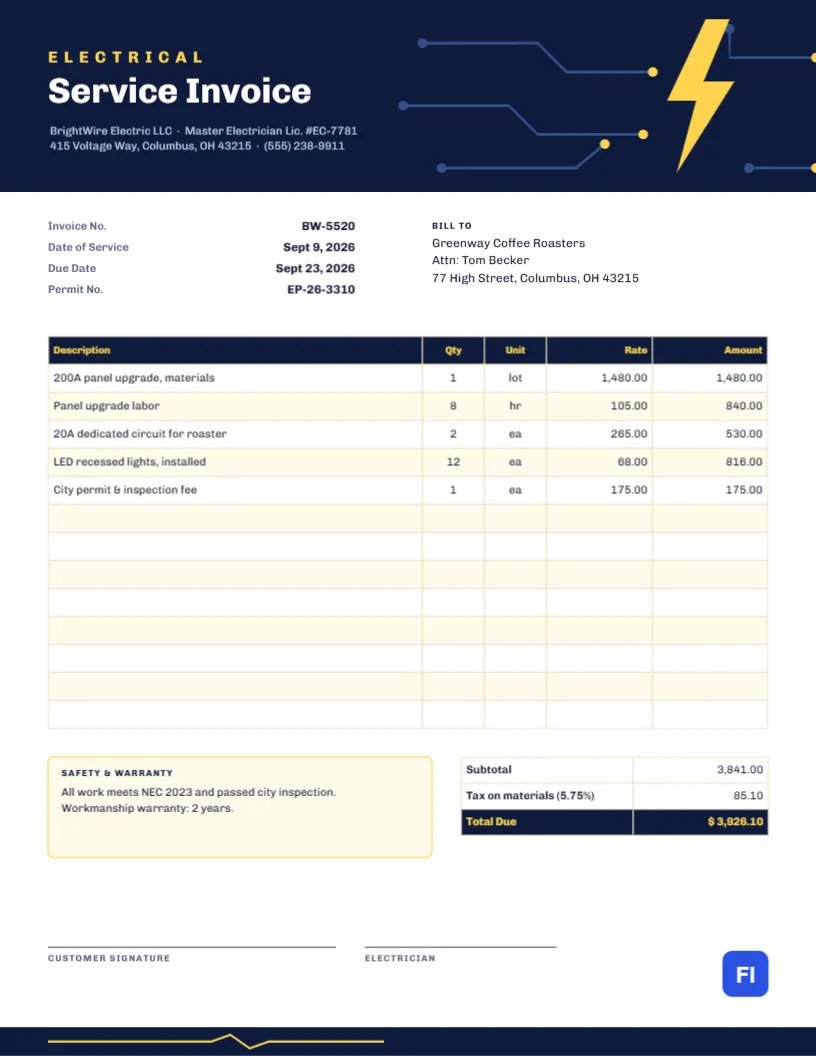Image resolution: width=816 pixels, height=1056 pixels.
Task: Click City permit & inspection fee description
Action: (x=125, y=490)
